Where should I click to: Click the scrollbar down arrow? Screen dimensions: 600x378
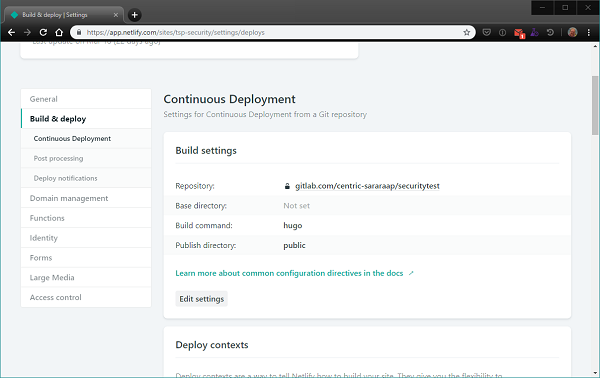(595, 373)
